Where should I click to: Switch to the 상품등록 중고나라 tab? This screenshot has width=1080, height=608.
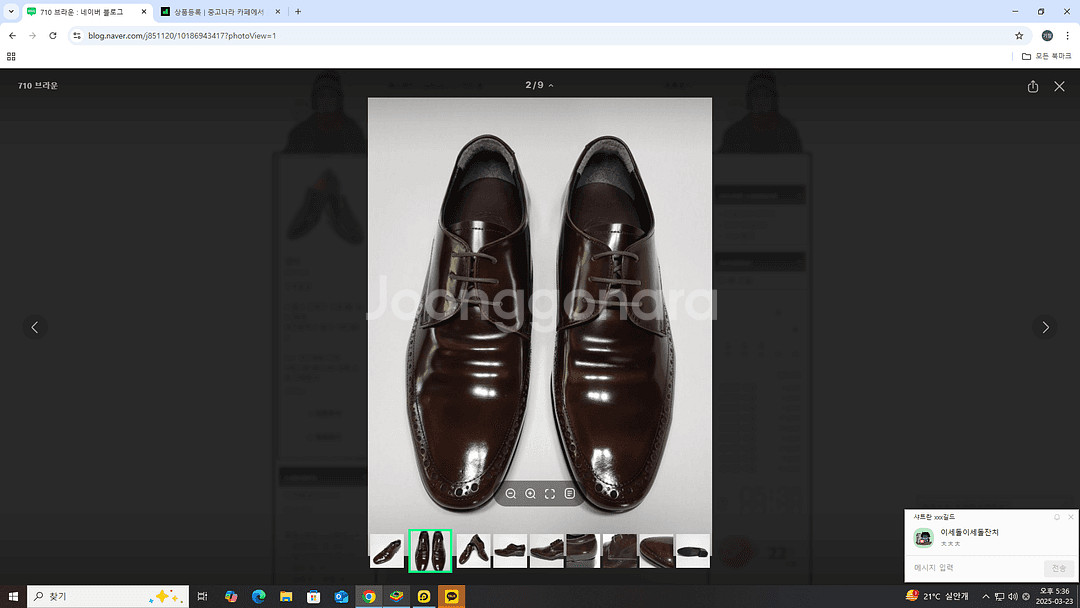coord(219,12)
